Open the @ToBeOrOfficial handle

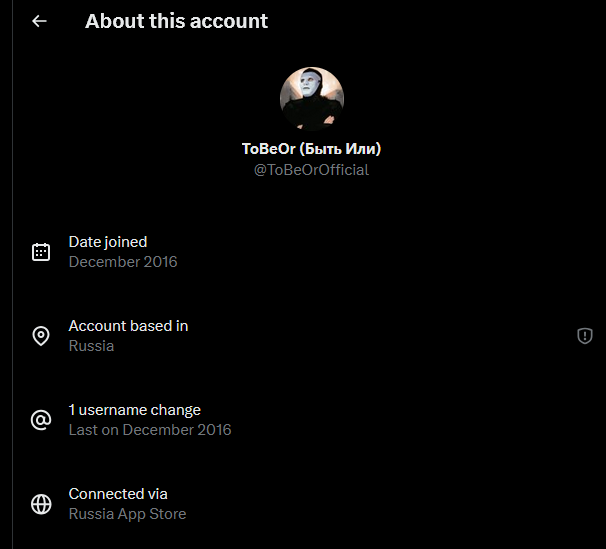[x=311, y=170]
